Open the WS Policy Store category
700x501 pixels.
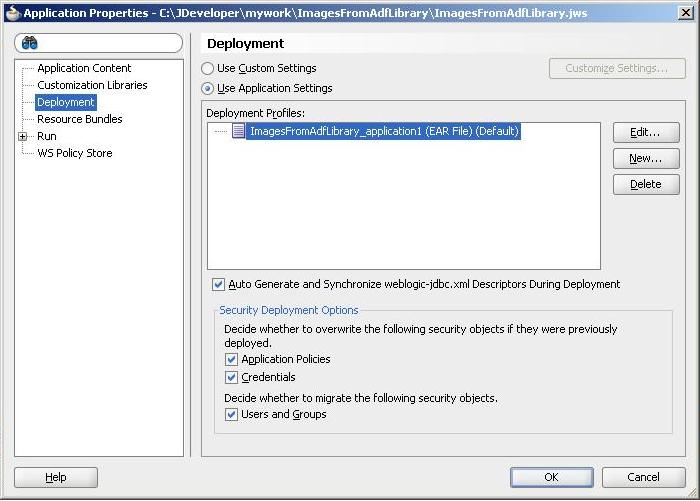[75, 153]
